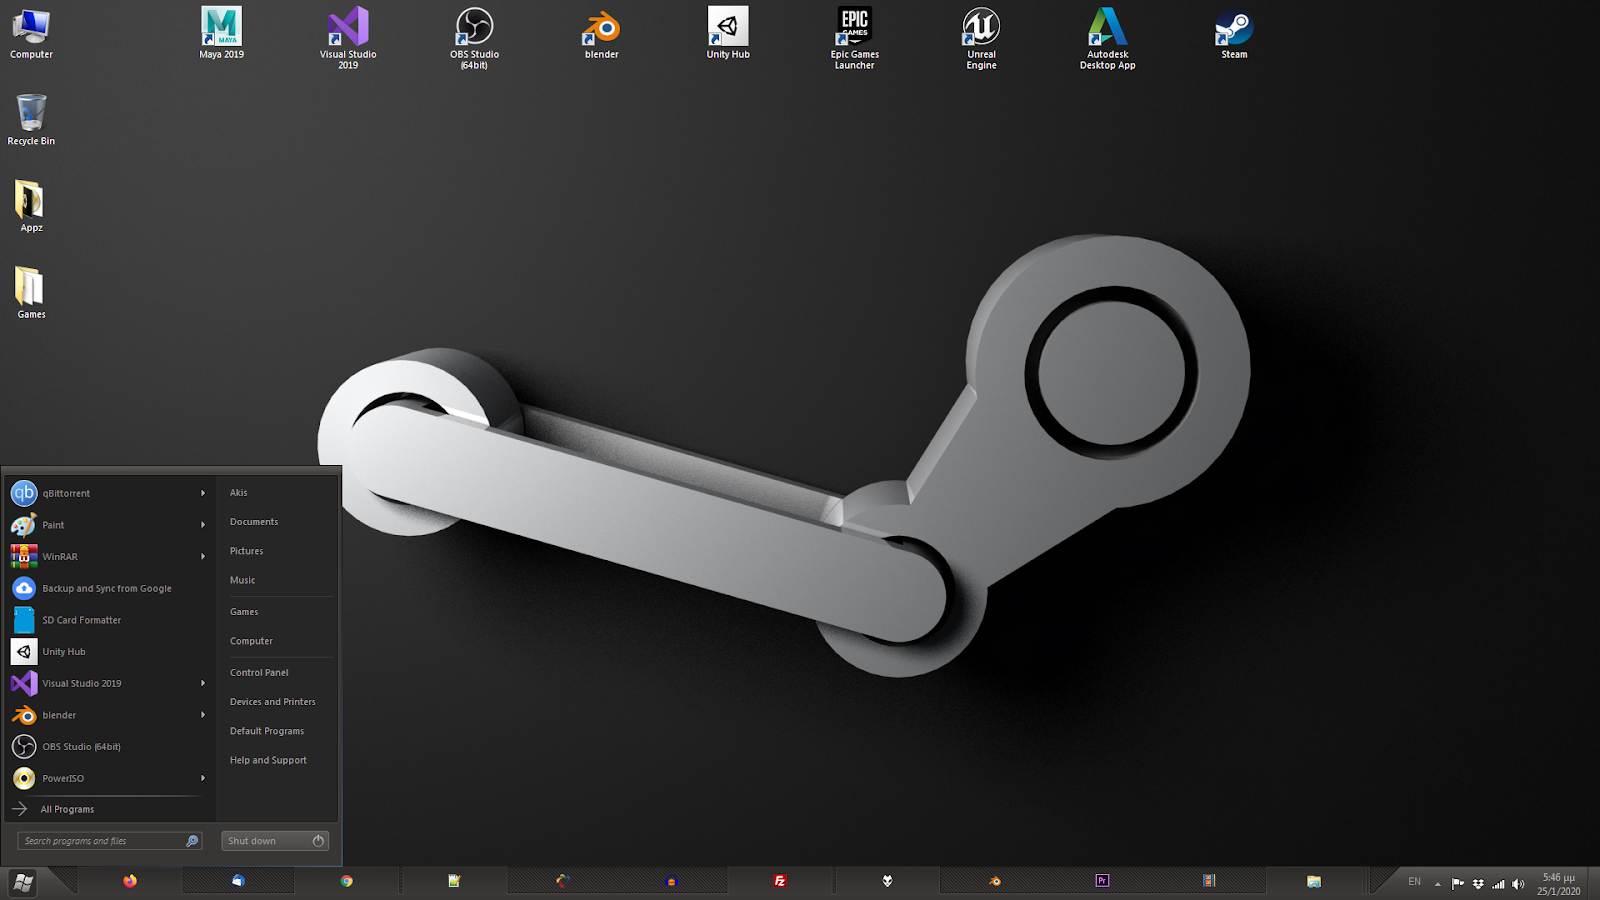Select the blender desktop shortcut

point(601,33)
